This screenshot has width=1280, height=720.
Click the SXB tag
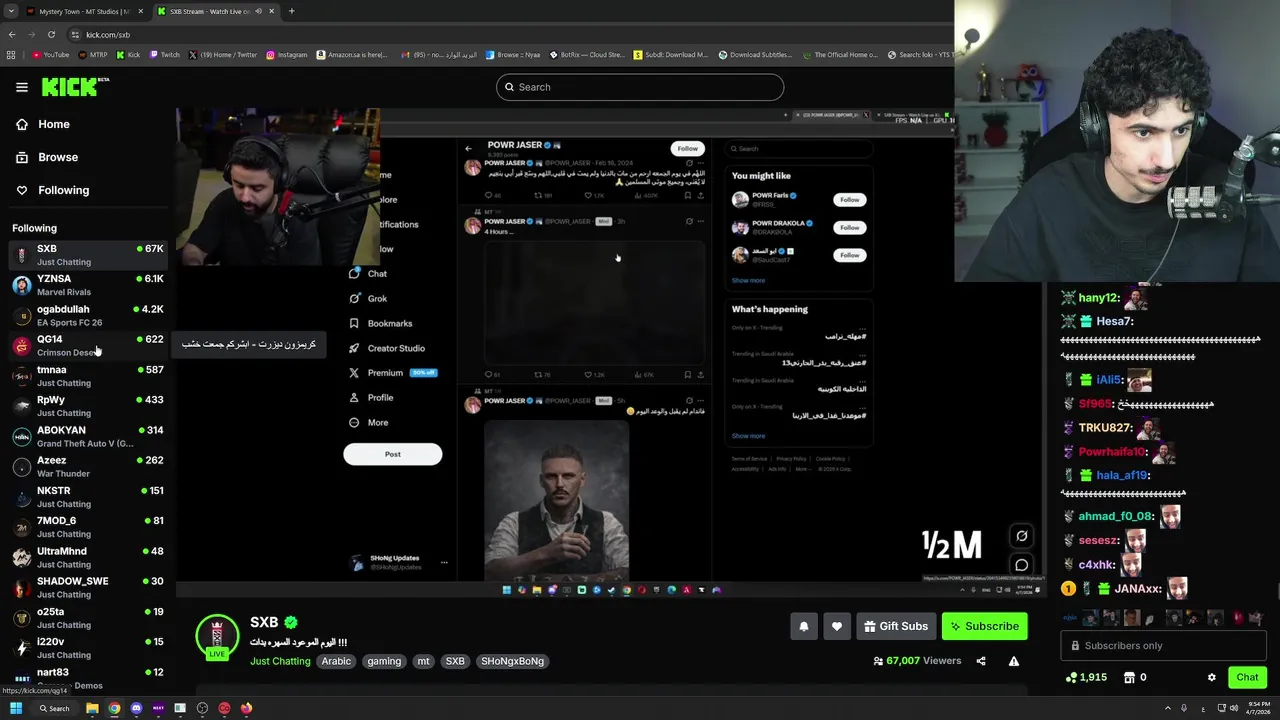tap(455, 661)
